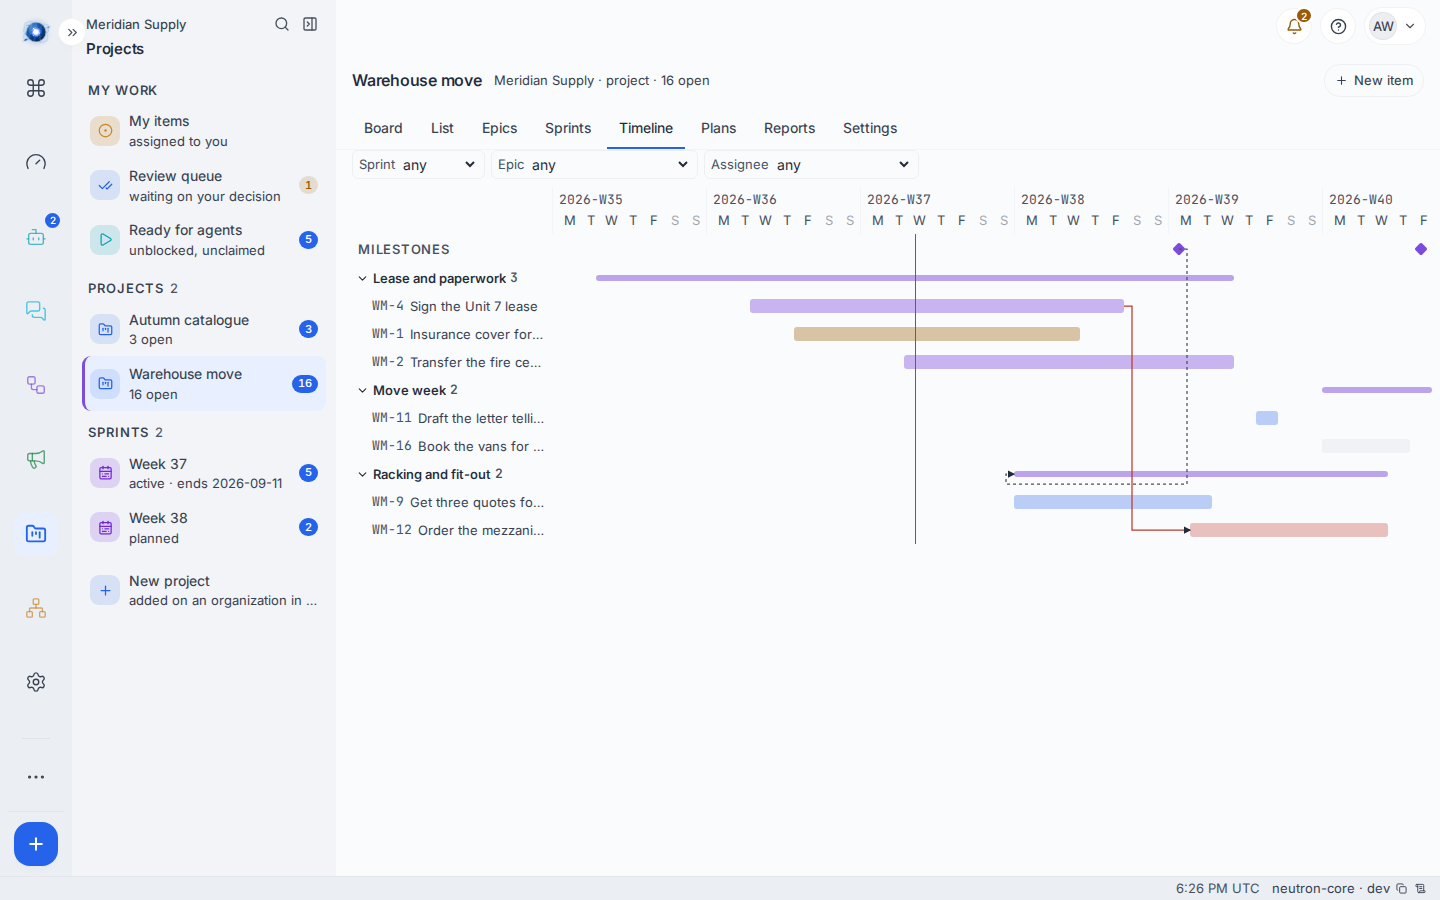
Task: Click the WM-1 tan timeline bar
Action: click(937, 334)
